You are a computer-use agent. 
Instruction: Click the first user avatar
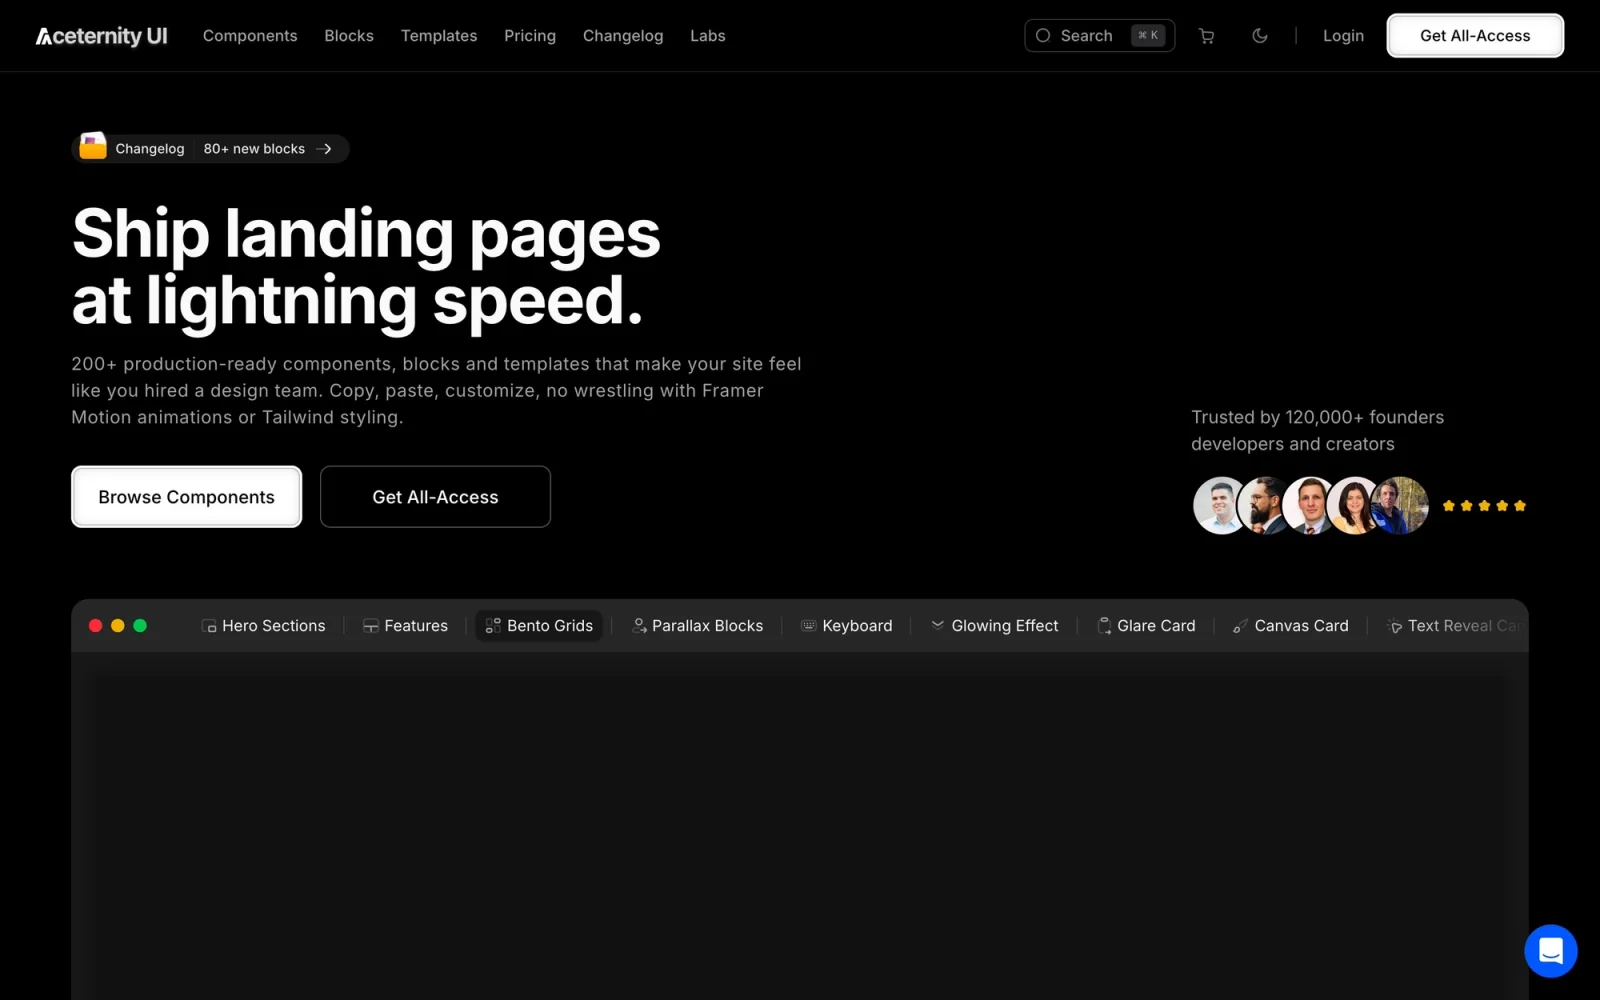[x=1221, y=506]
